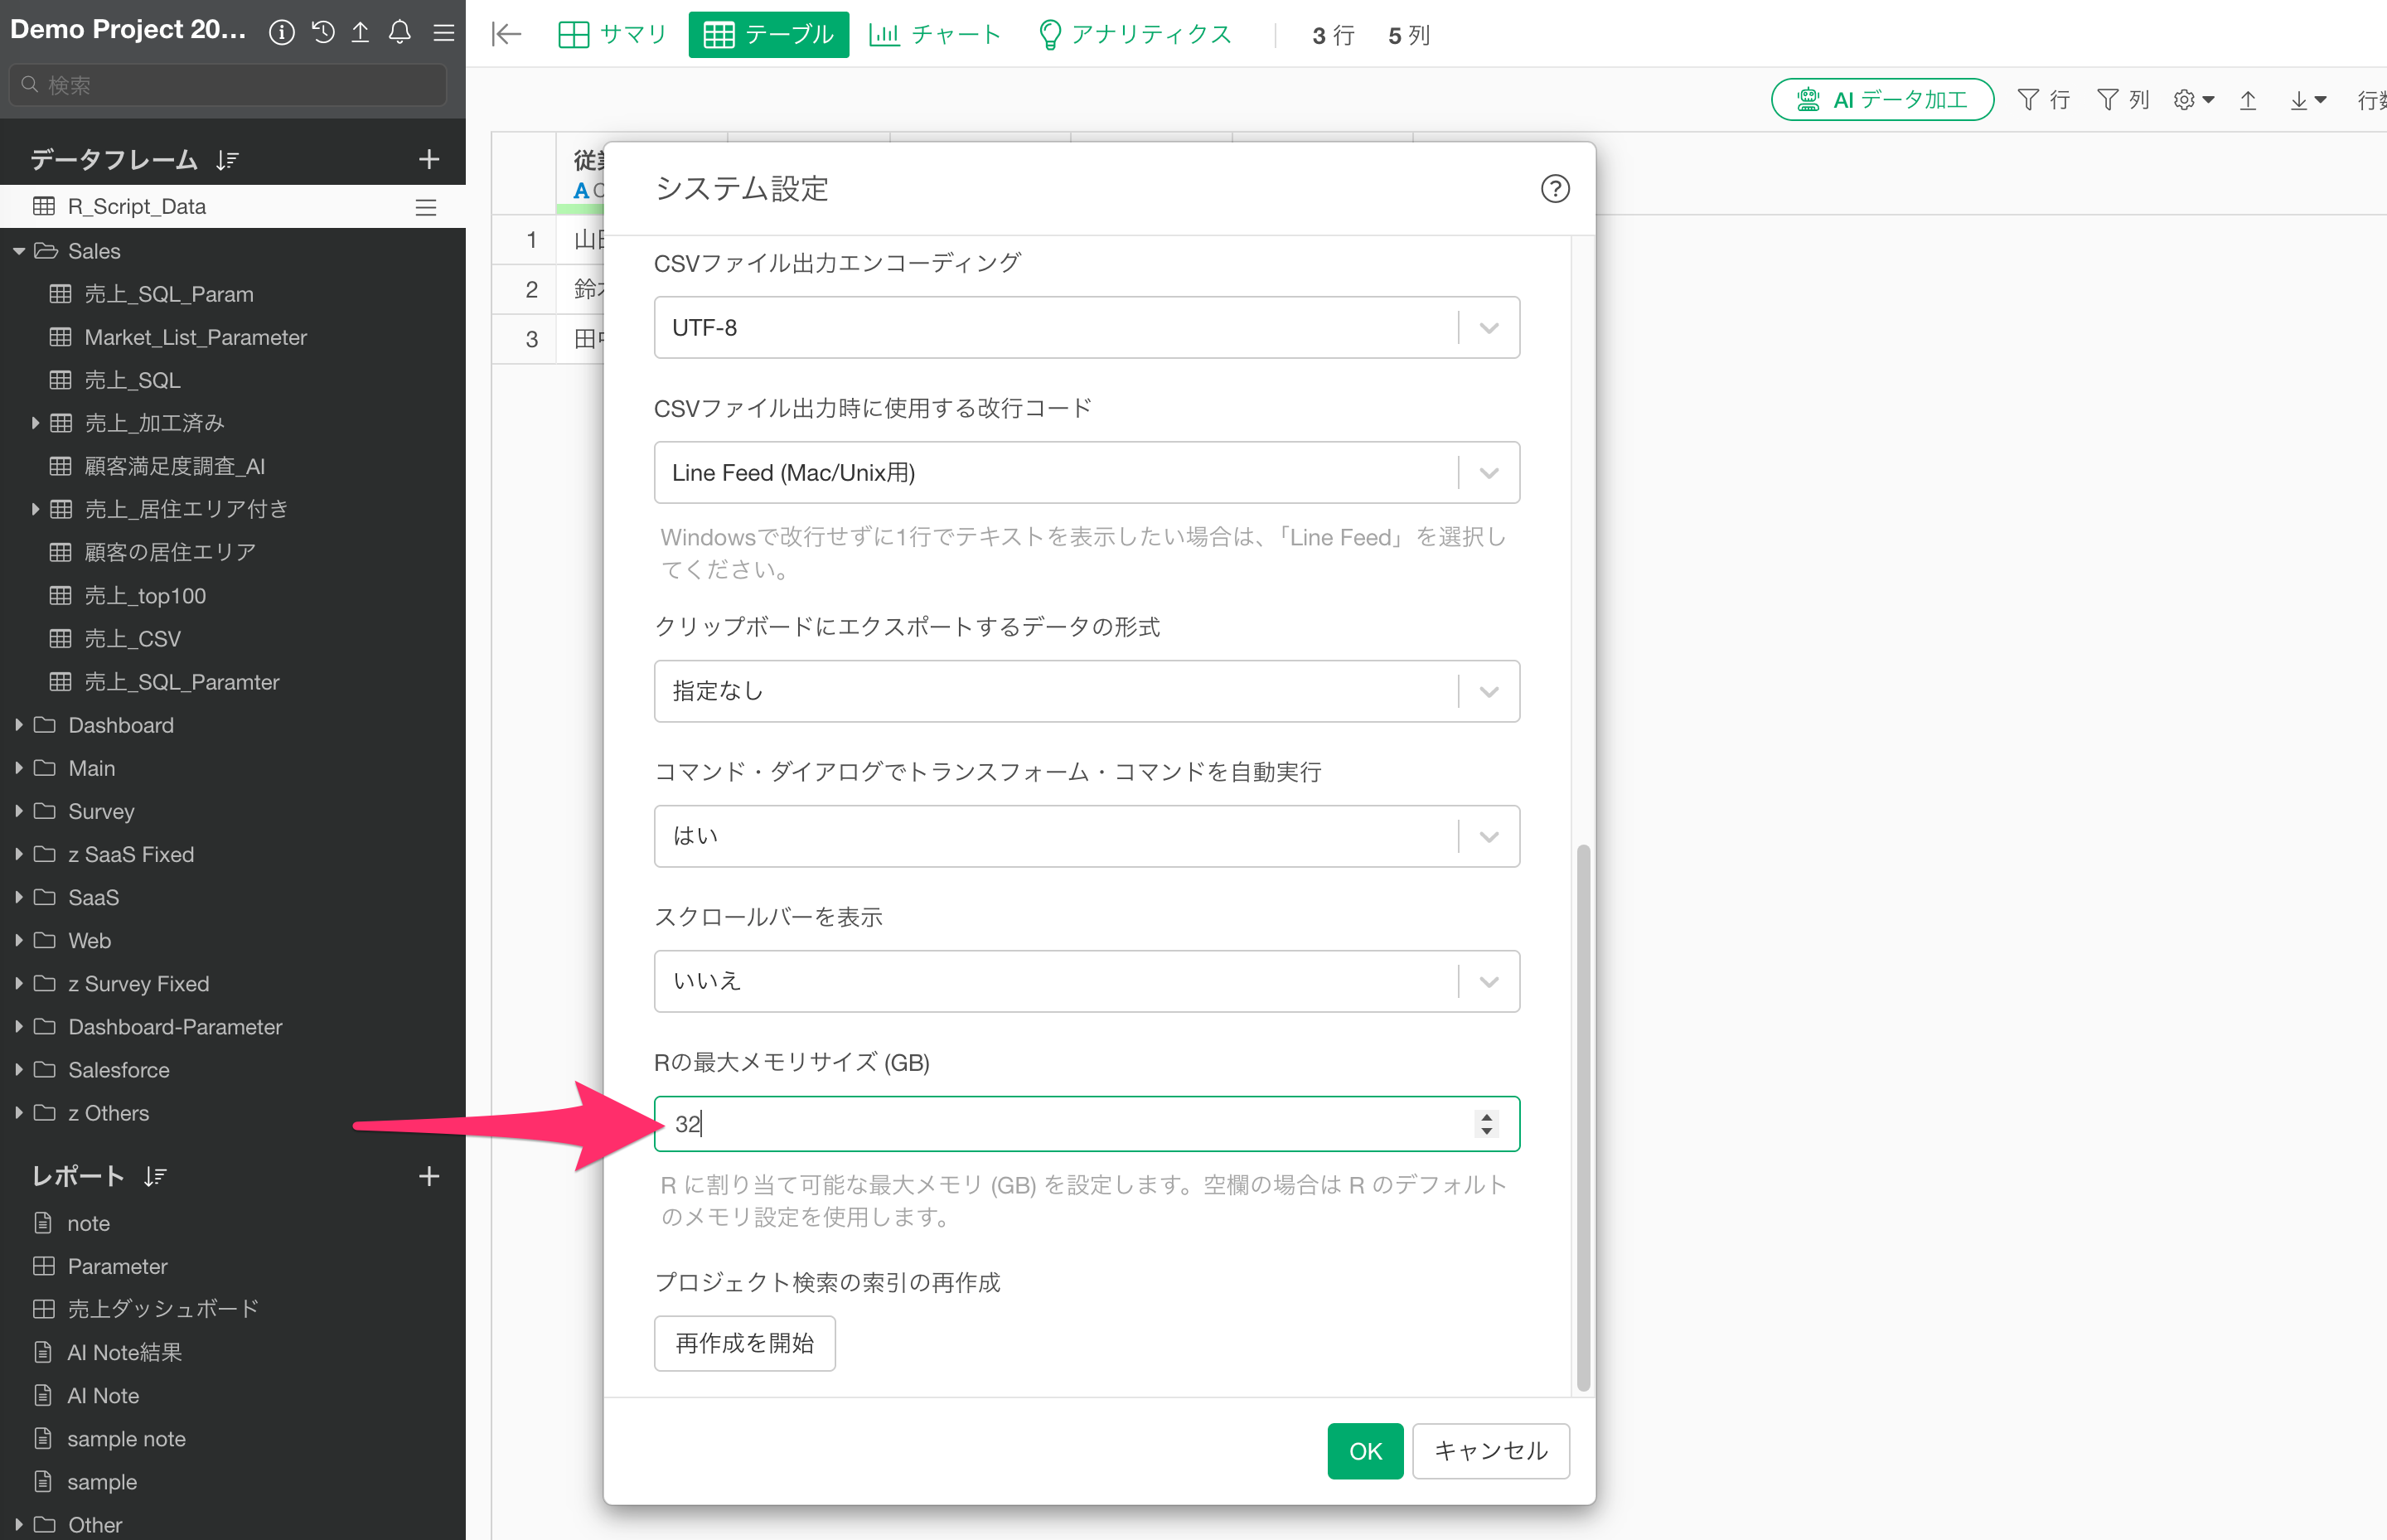Open CSV output encoding UTF-8 dropdown
Viewport: 2387px width, 1540px height.
[x=1086, y=327]
